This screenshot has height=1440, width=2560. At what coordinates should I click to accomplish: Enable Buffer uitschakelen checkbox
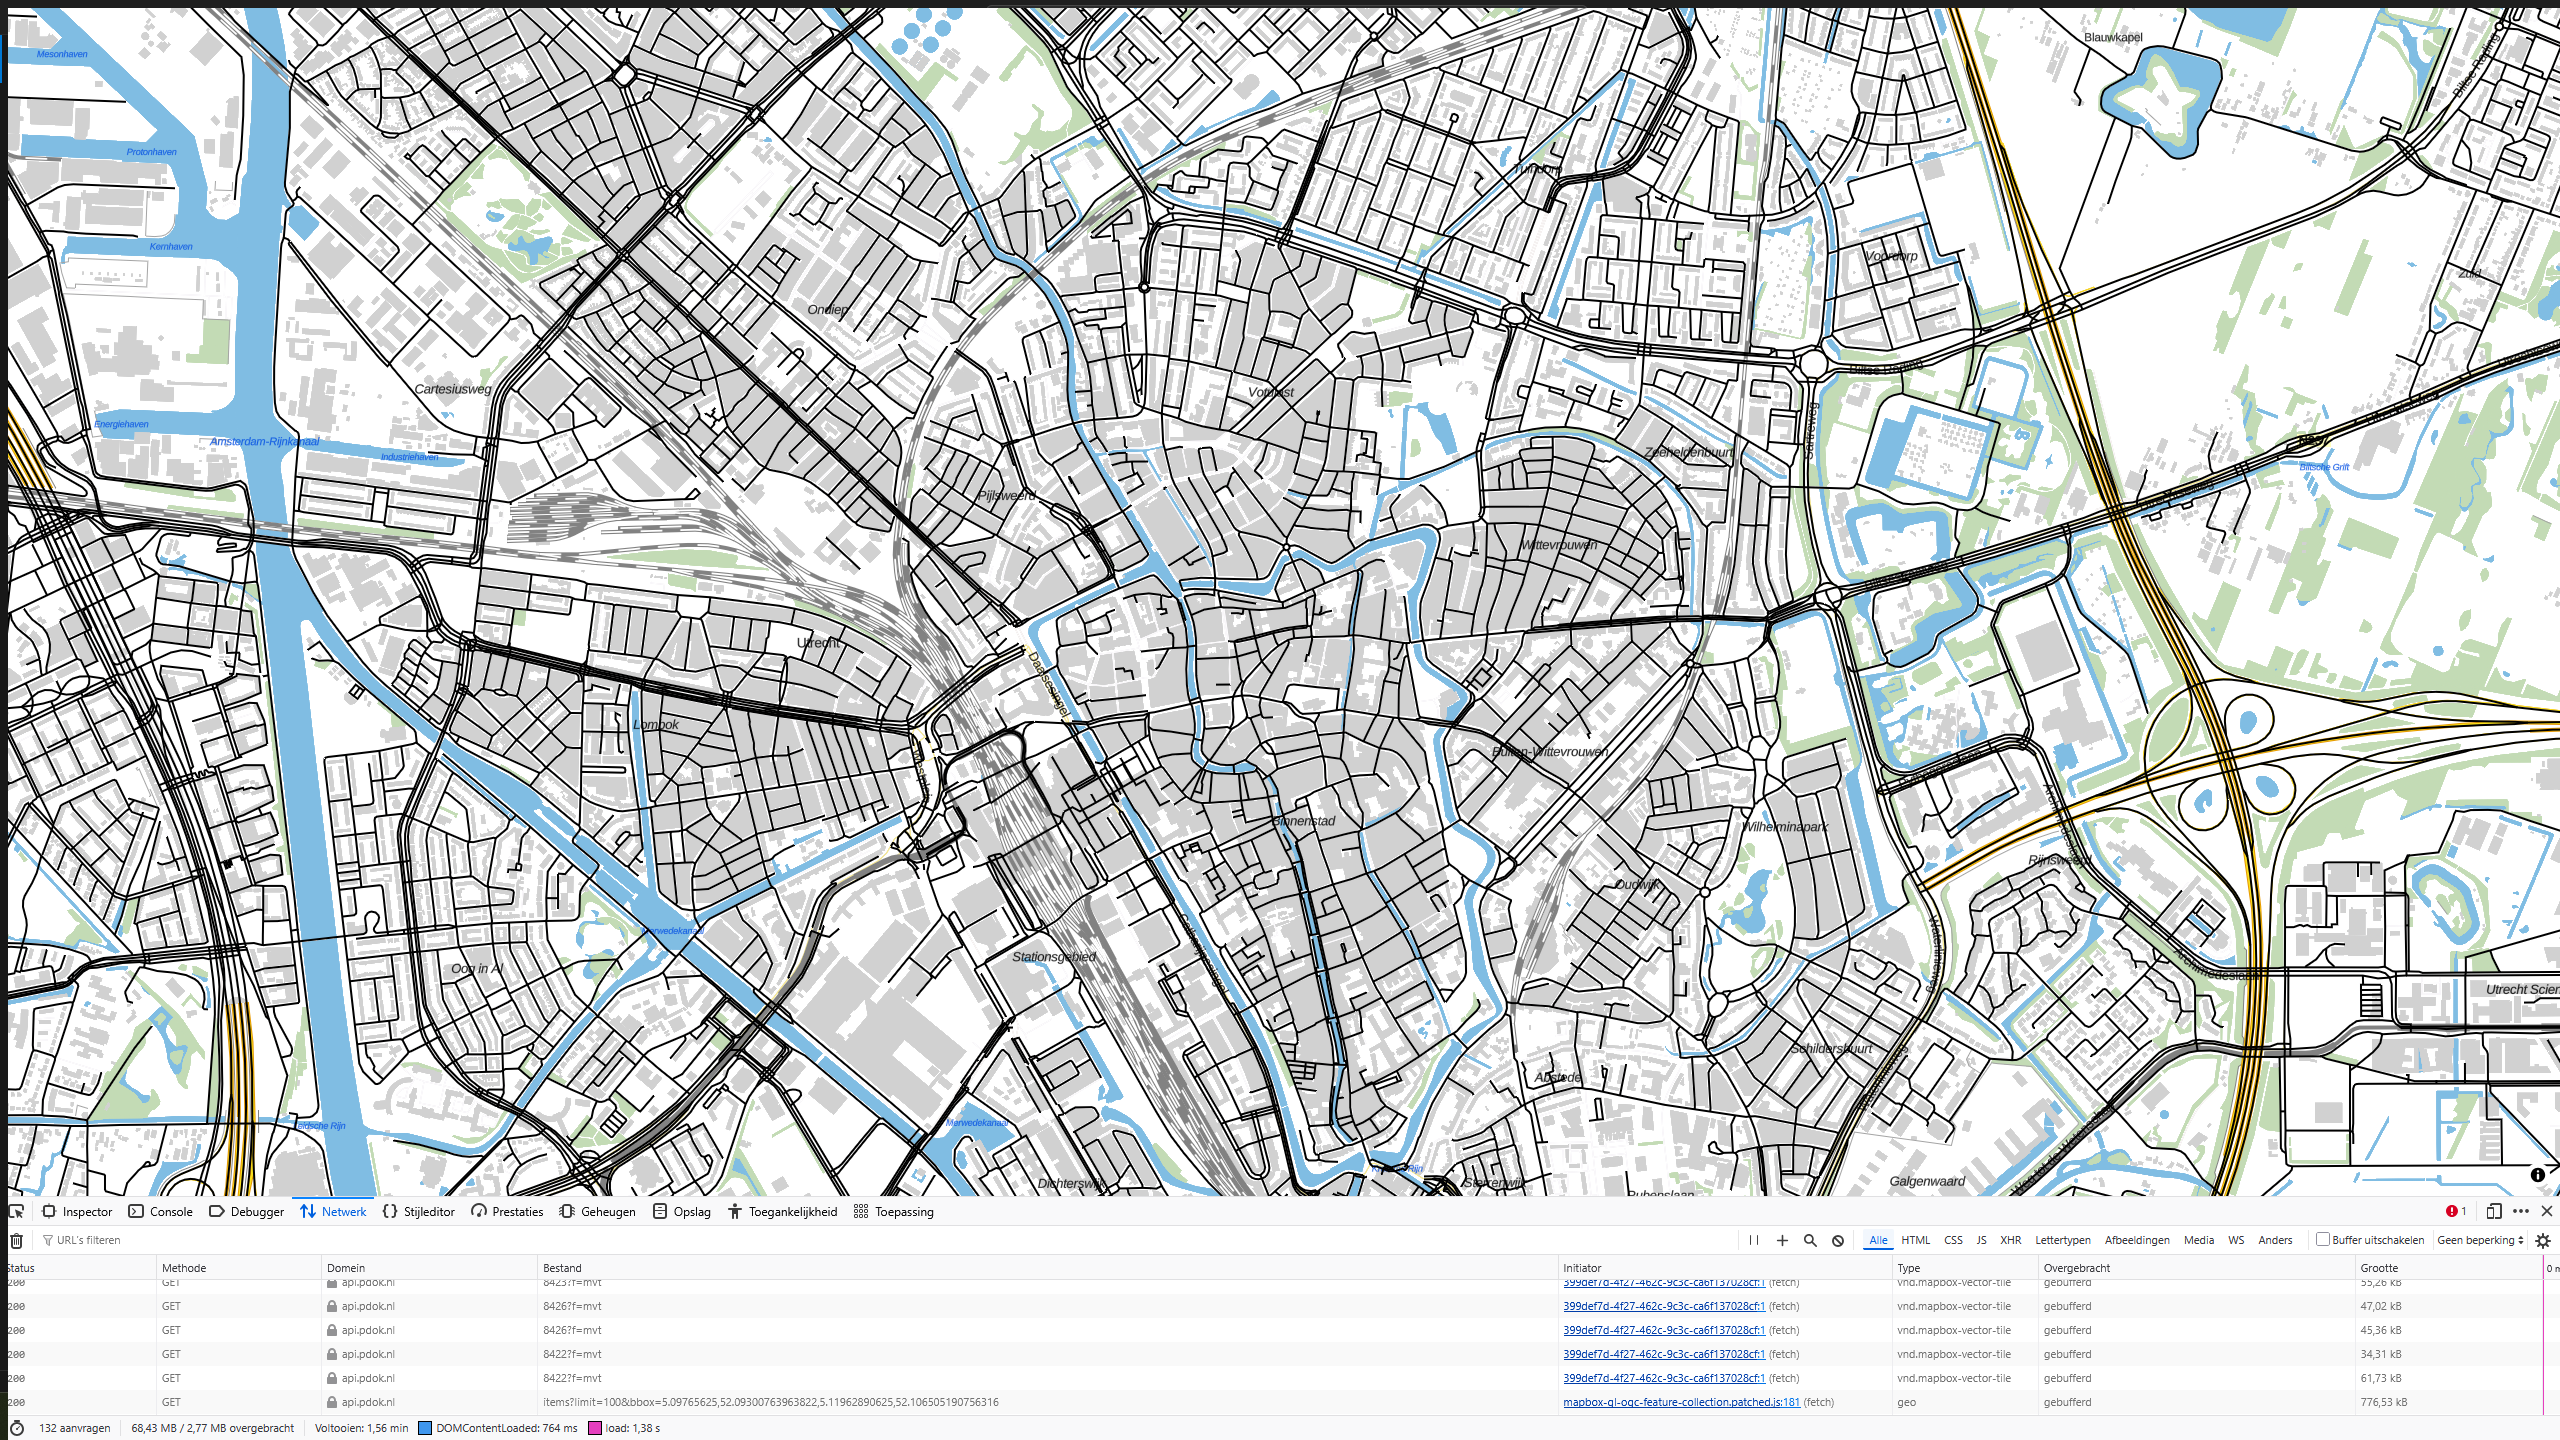tap(2323, 1239)
